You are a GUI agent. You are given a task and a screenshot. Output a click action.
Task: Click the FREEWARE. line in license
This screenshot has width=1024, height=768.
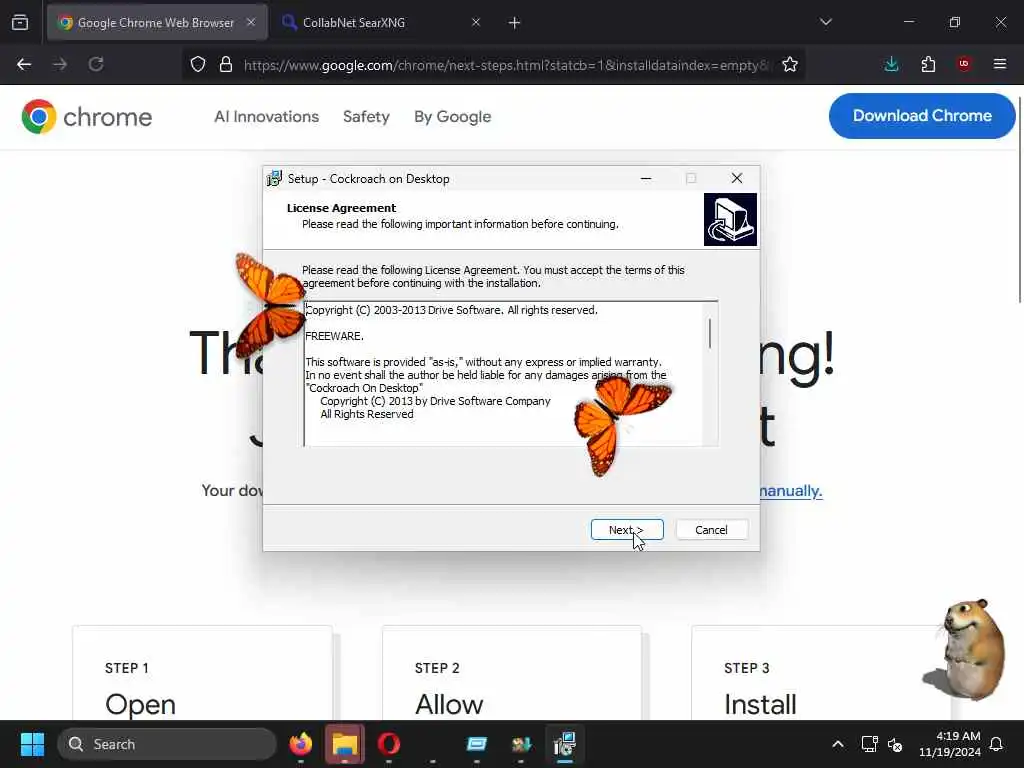(334, 336)
